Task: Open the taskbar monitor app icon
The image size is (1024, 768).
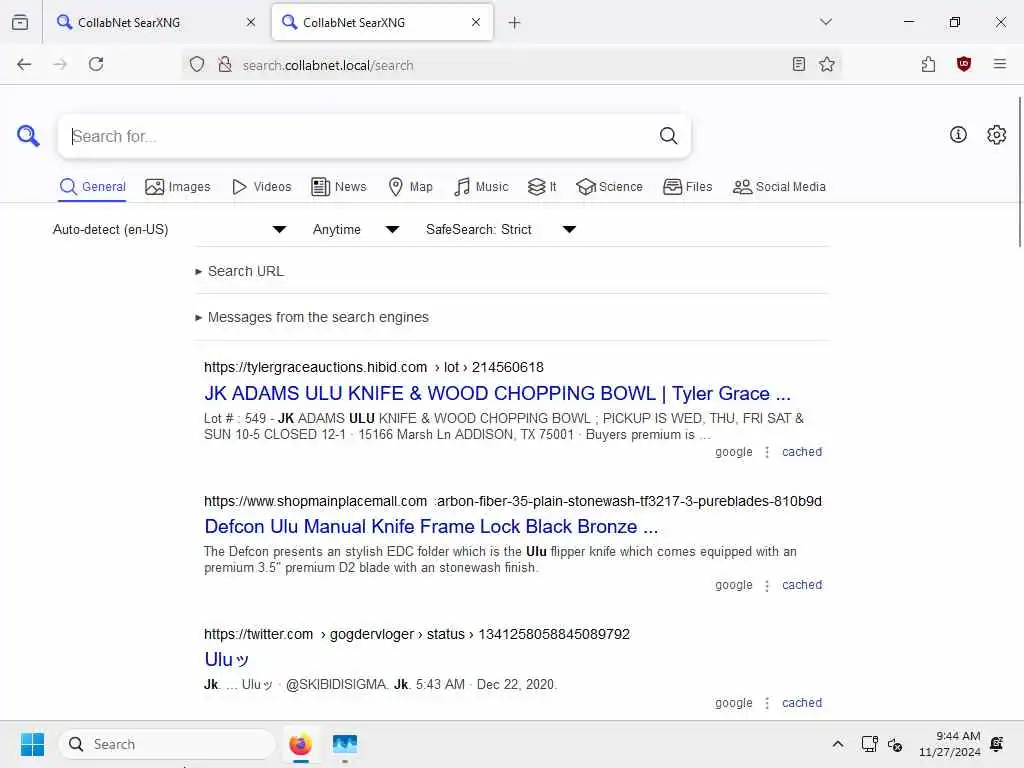Action: click(345, 744)
